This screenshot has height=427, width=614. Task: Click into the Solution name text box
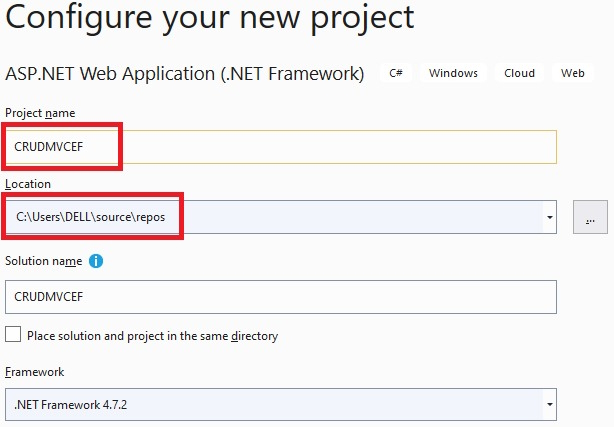(281, 297)
